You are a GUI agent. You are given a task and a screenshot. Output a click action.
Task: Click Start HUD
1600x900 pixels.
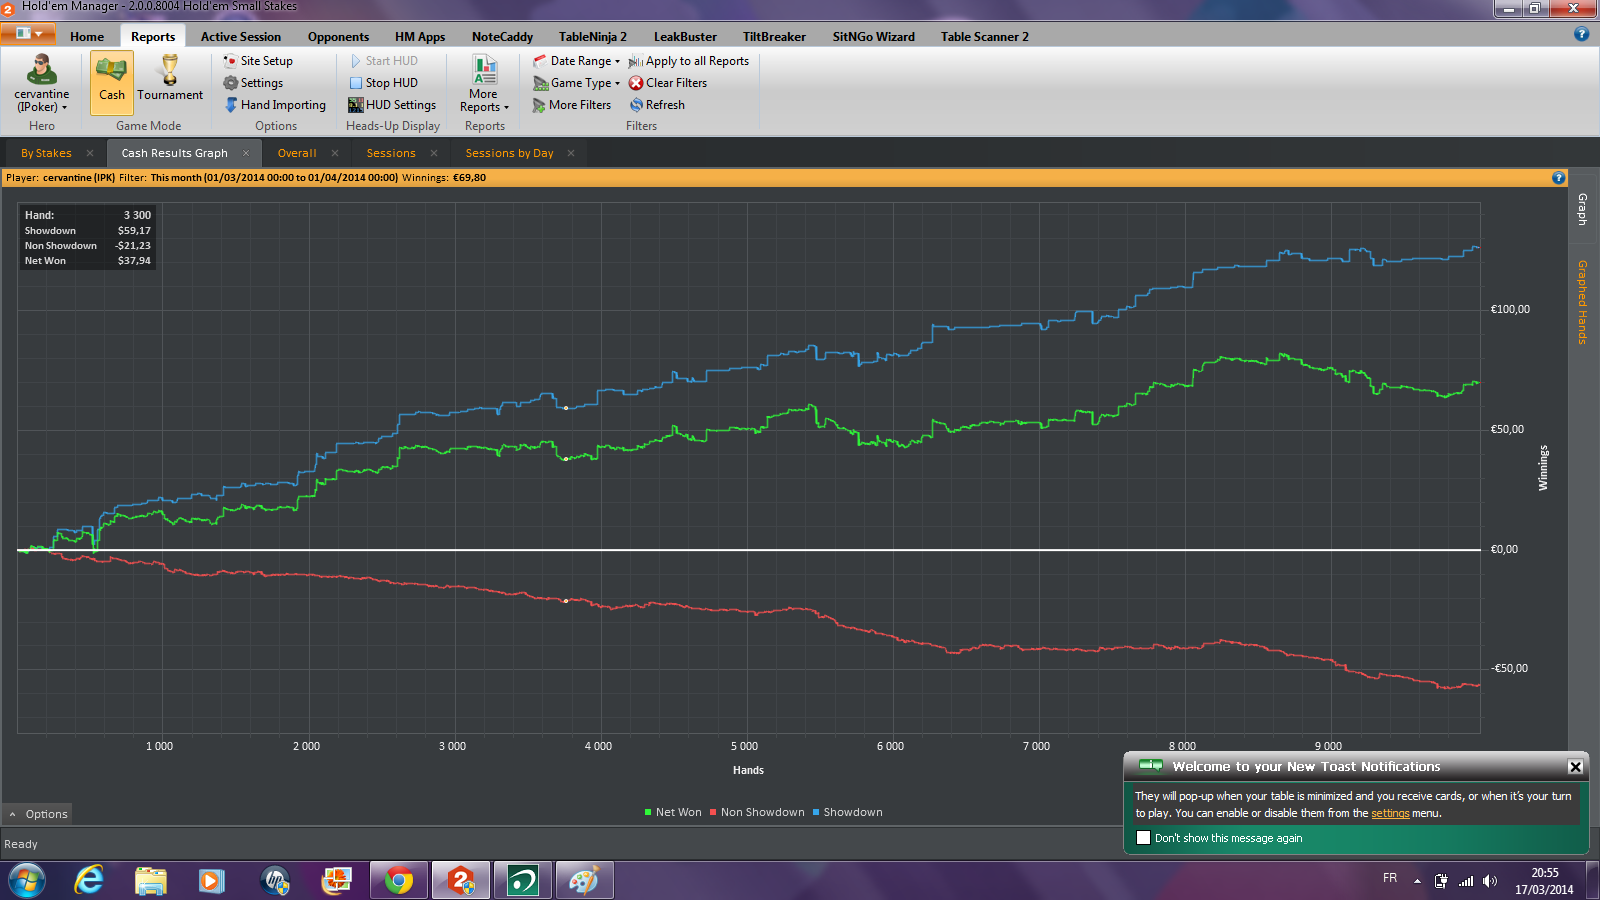tap(383, 61)
